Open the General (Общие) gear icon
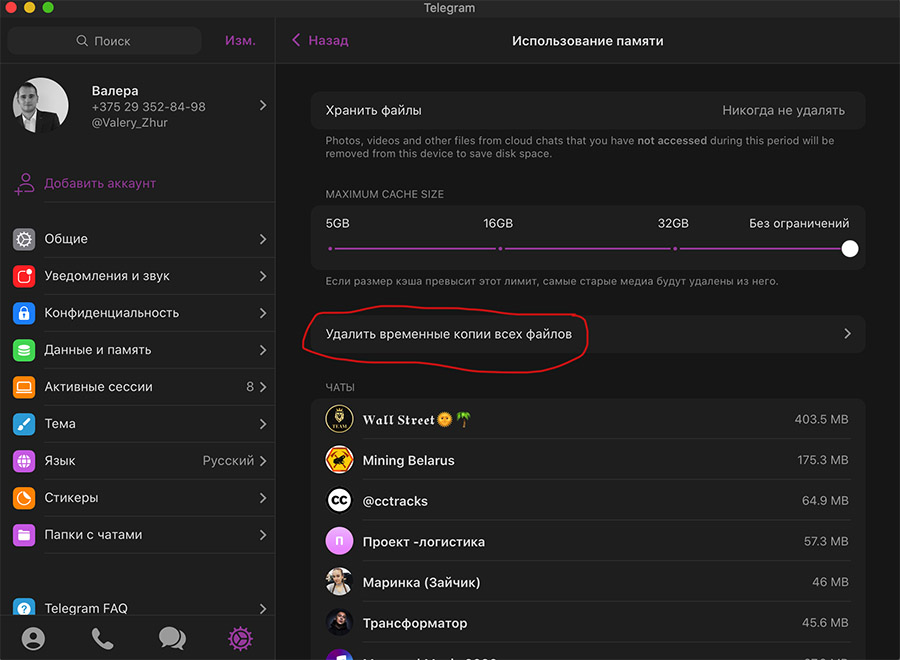 [24, 239]
